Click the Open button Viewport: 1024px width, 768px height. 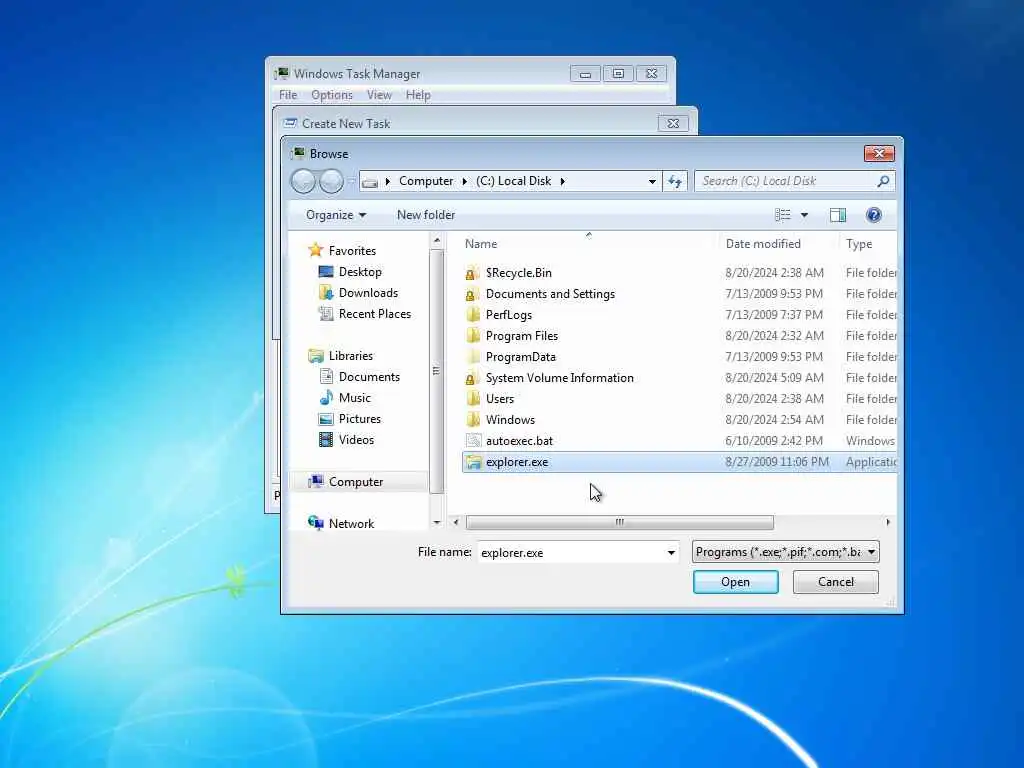click(x=735, y=582)
